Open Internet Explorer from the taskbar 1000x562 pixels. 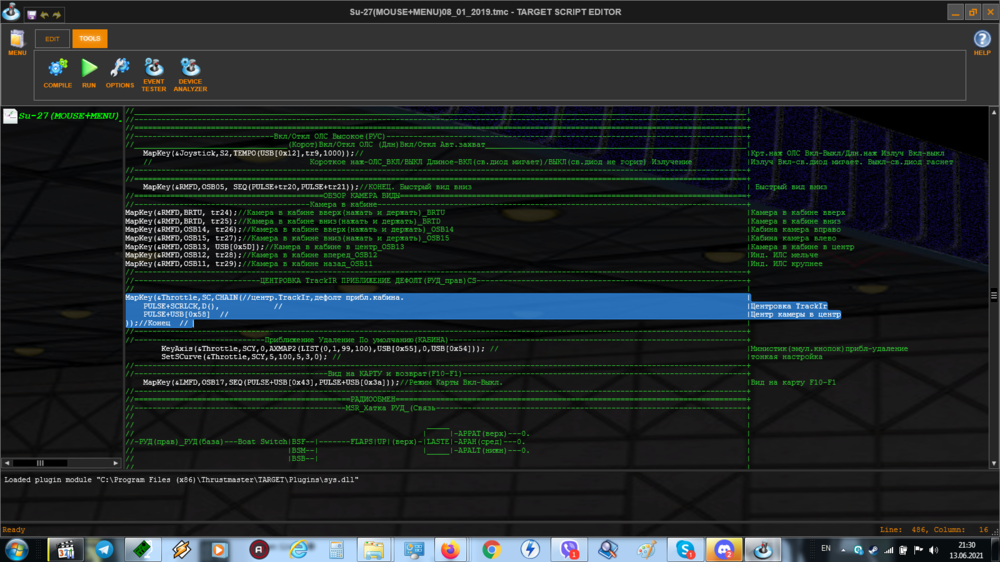[298, 550]
